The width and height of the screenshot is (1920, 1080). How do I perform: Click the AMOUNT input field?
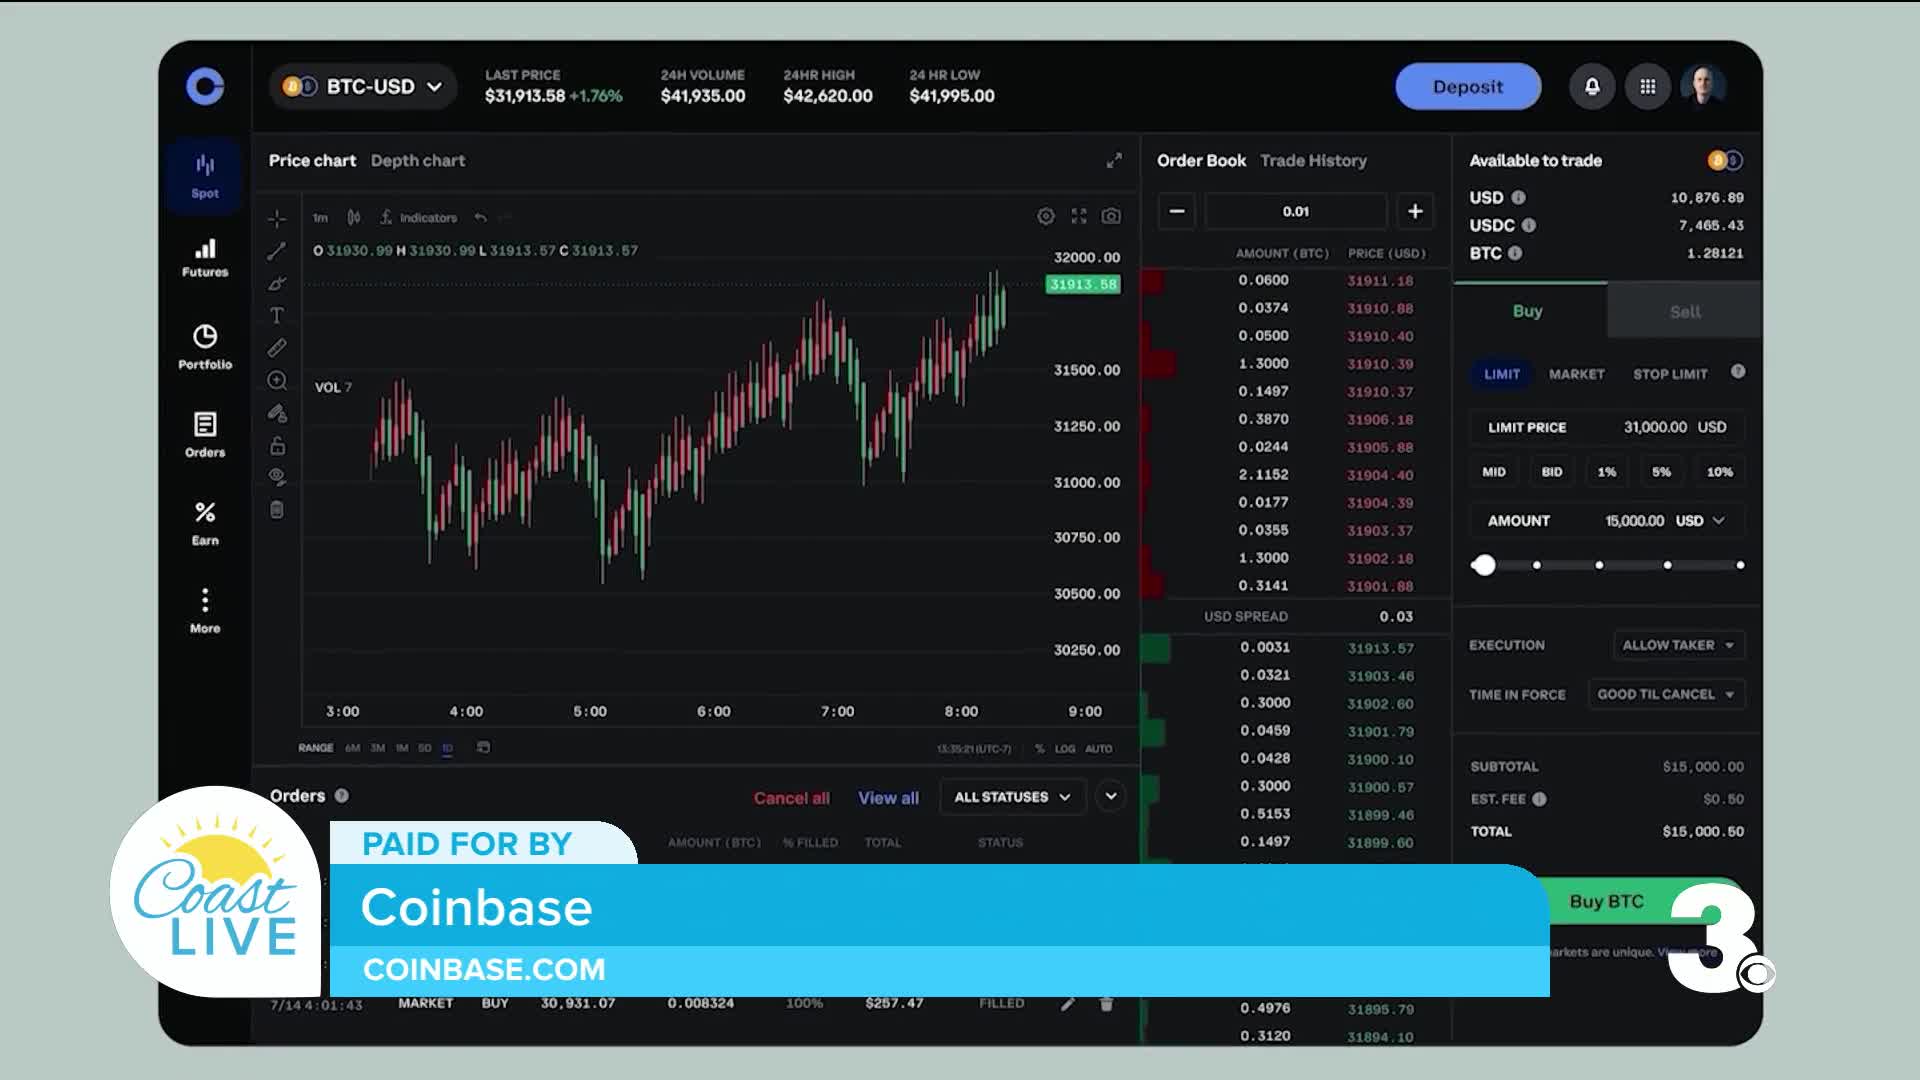click(x=1607, y=521)
